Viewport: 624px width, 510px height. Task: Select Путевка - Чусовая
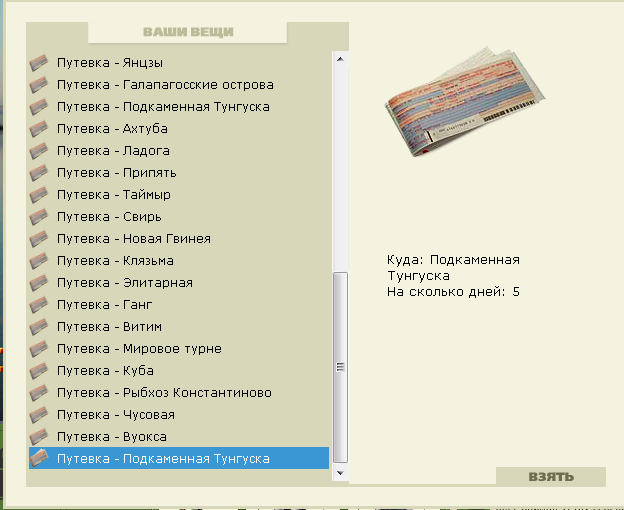[x=179, y=415]
